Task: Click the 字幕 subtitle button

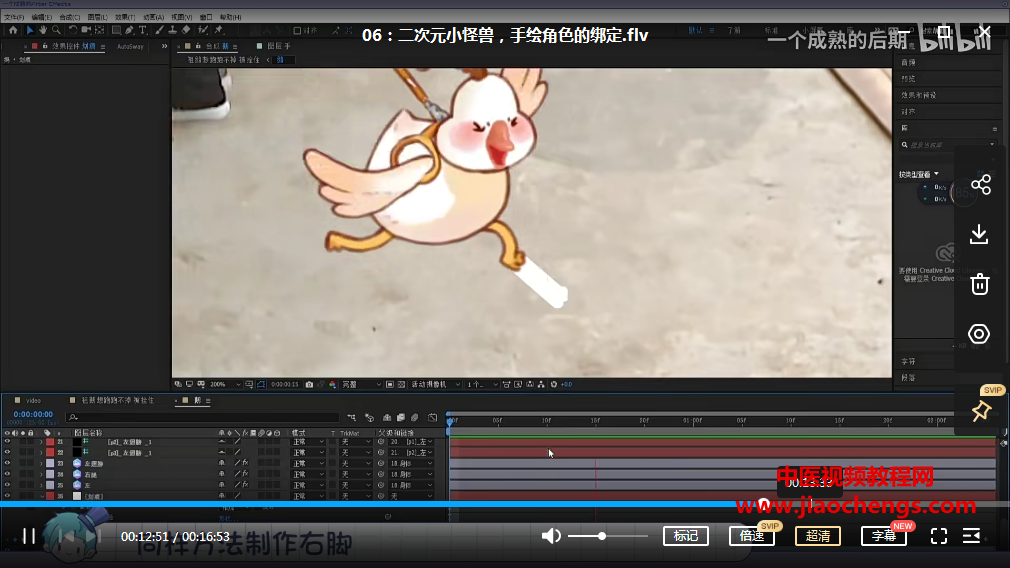Action: 884,536
